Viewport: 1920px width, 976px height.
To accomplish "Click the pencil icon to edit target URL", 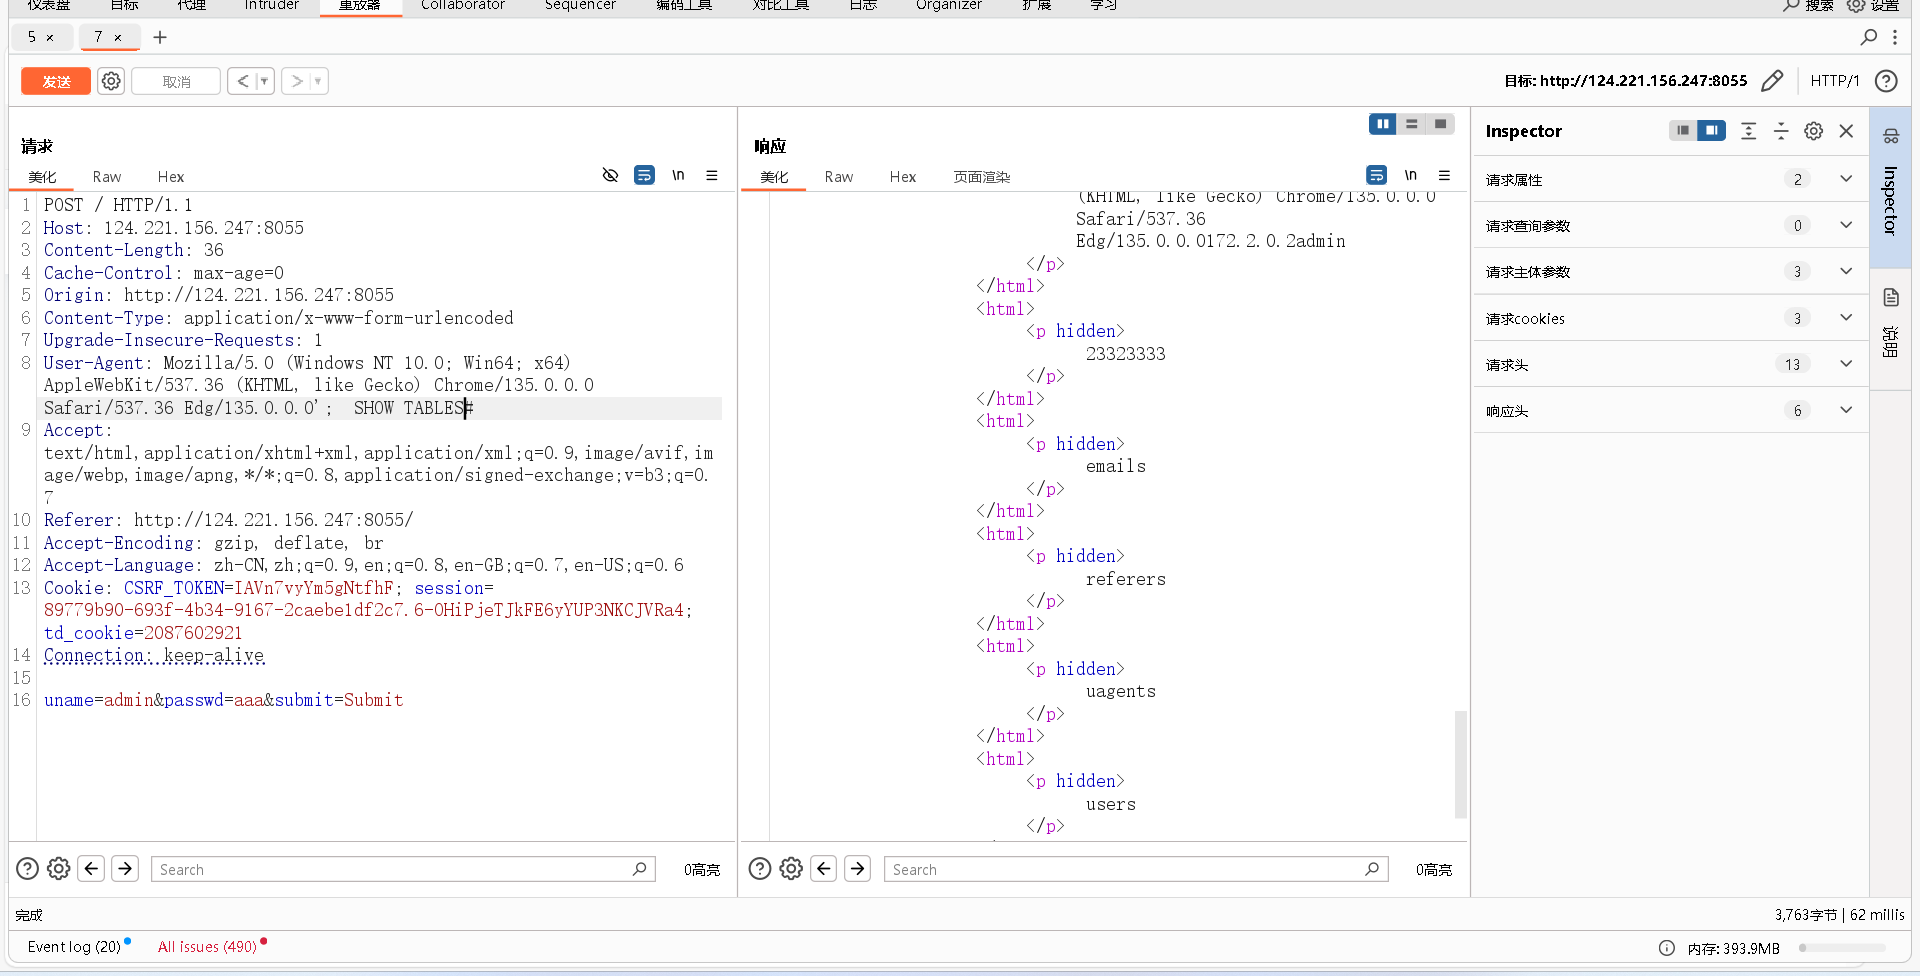I will 1773,81.
